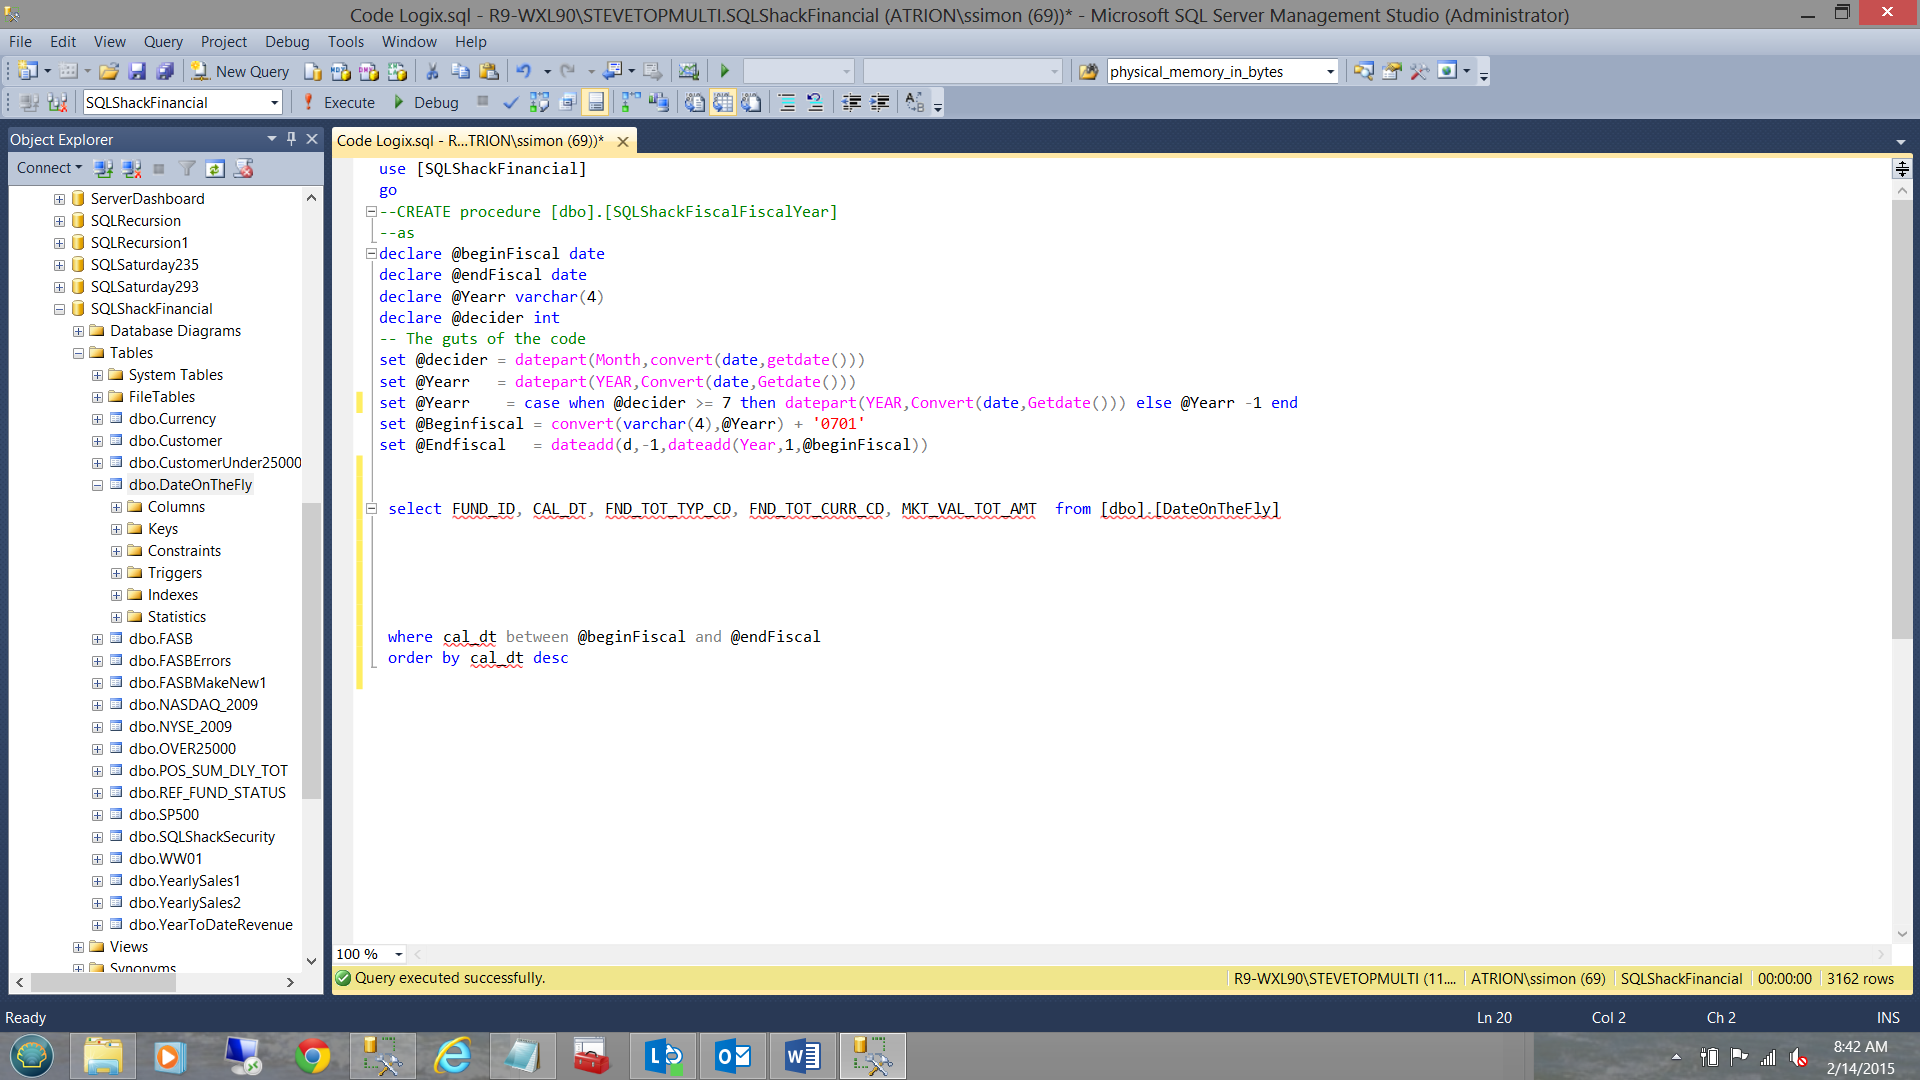Select the Code Logix.sql document tab
This screenshot has width=1920, height=1080.
point(470,140)
